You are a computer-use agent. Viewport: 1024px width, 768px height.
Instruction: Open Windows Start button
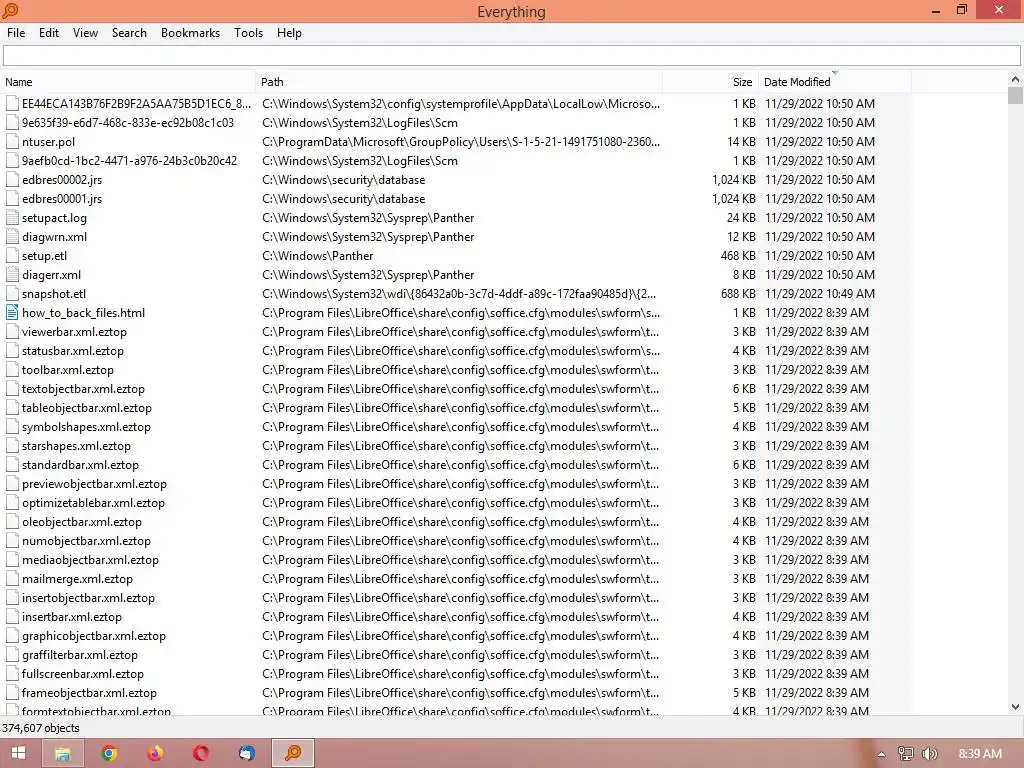coord(18,753)
